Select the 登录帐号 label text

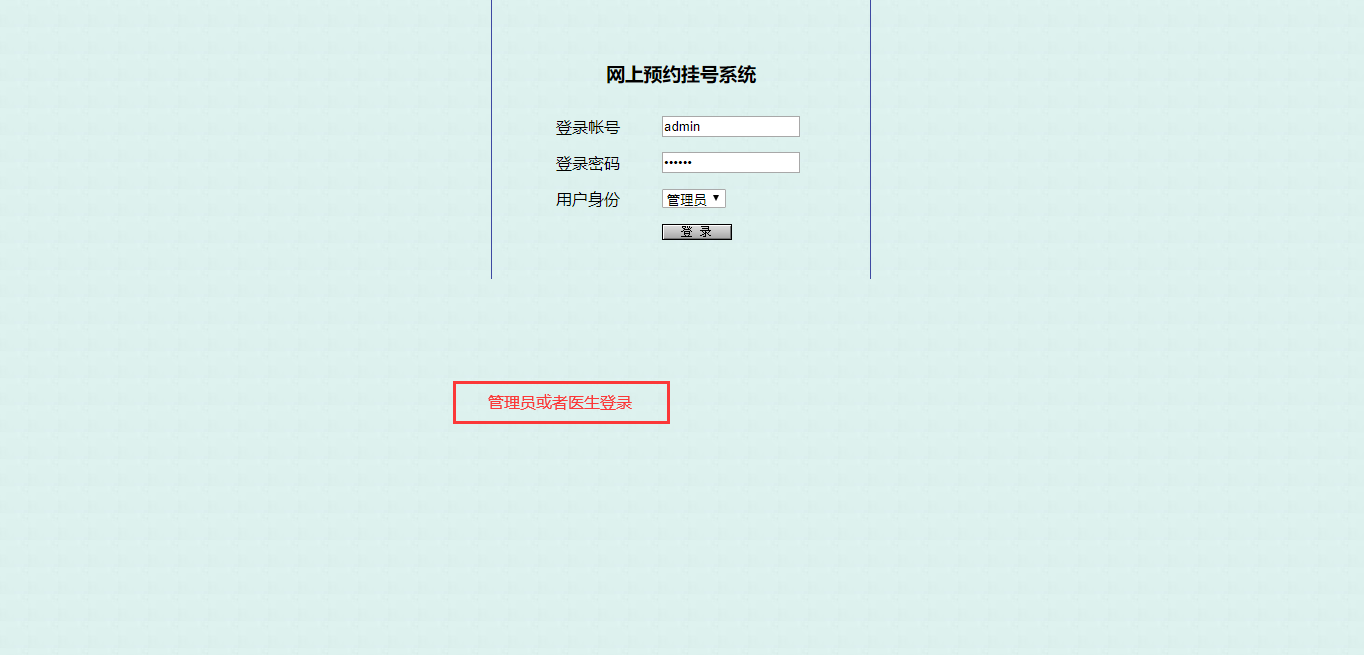coord(588,128)
